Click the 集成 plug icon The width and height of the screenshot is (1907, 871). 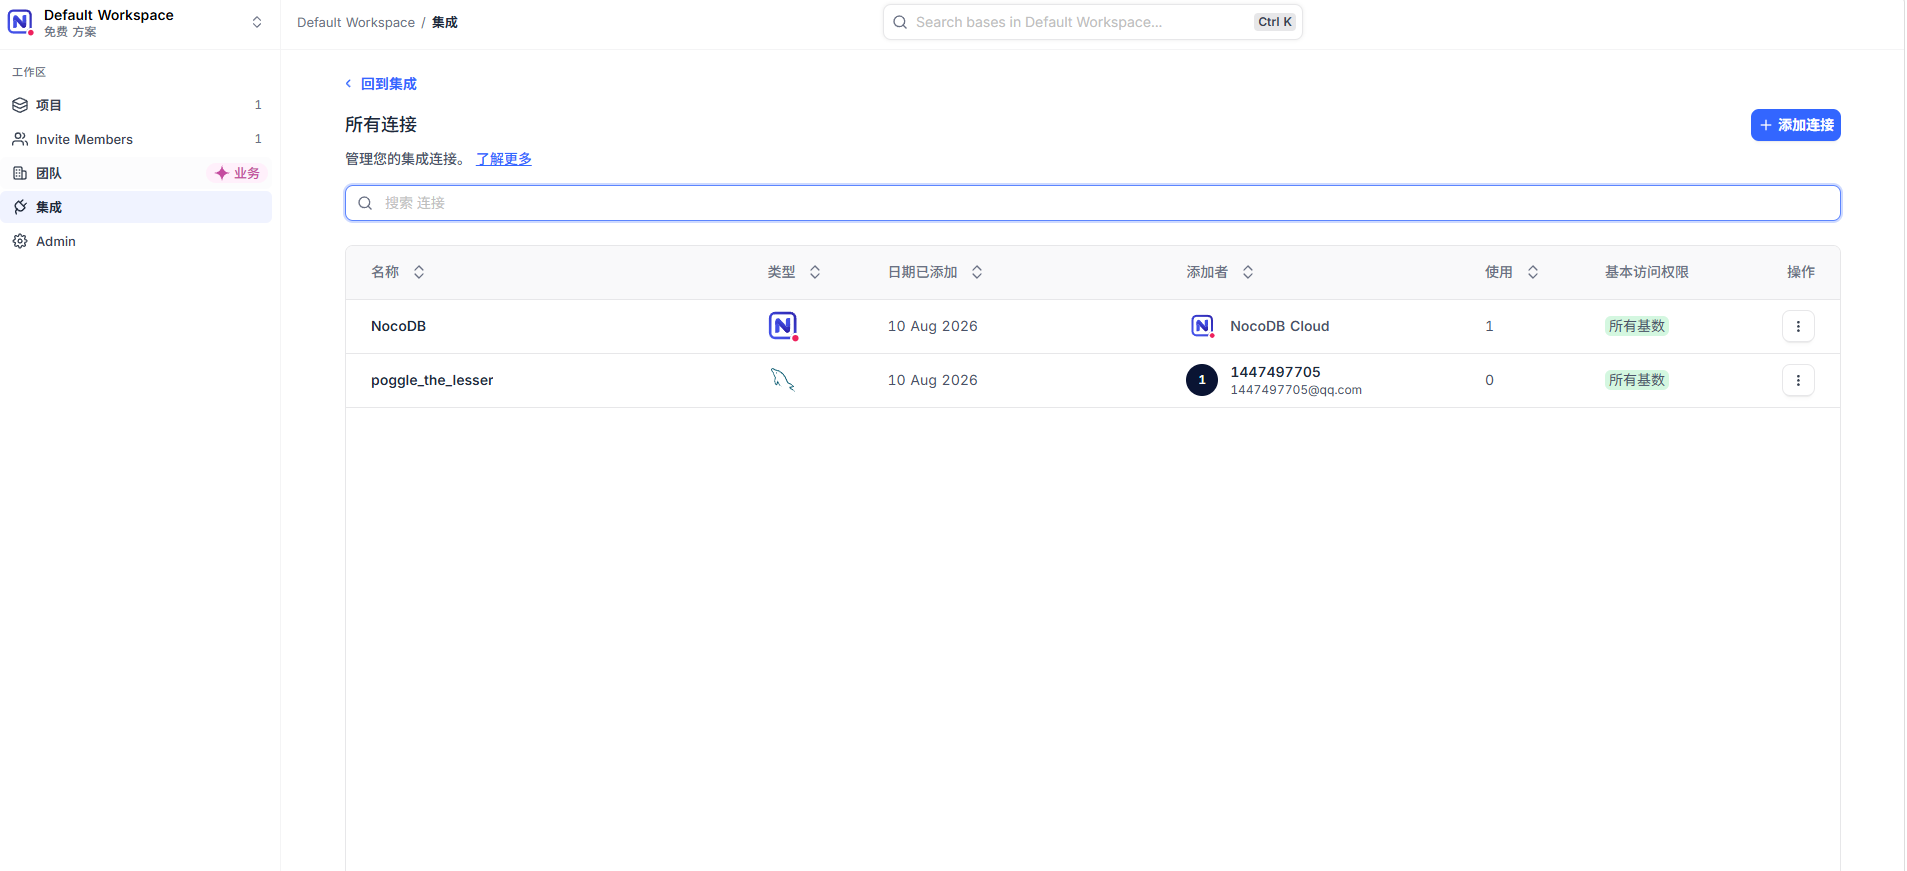20,207
